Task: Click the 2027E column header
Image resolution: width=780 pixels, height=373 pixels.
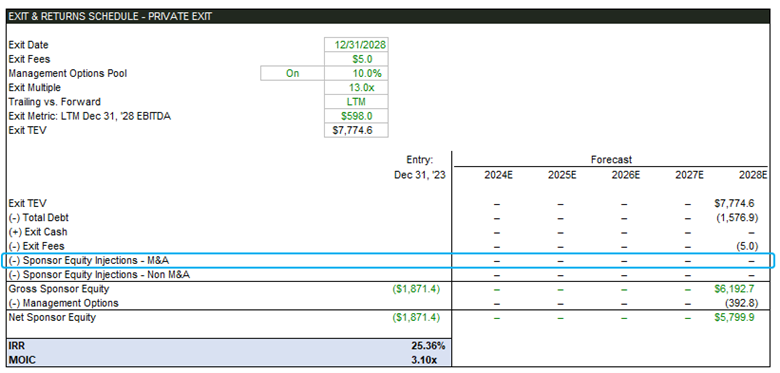Action: 689,175
